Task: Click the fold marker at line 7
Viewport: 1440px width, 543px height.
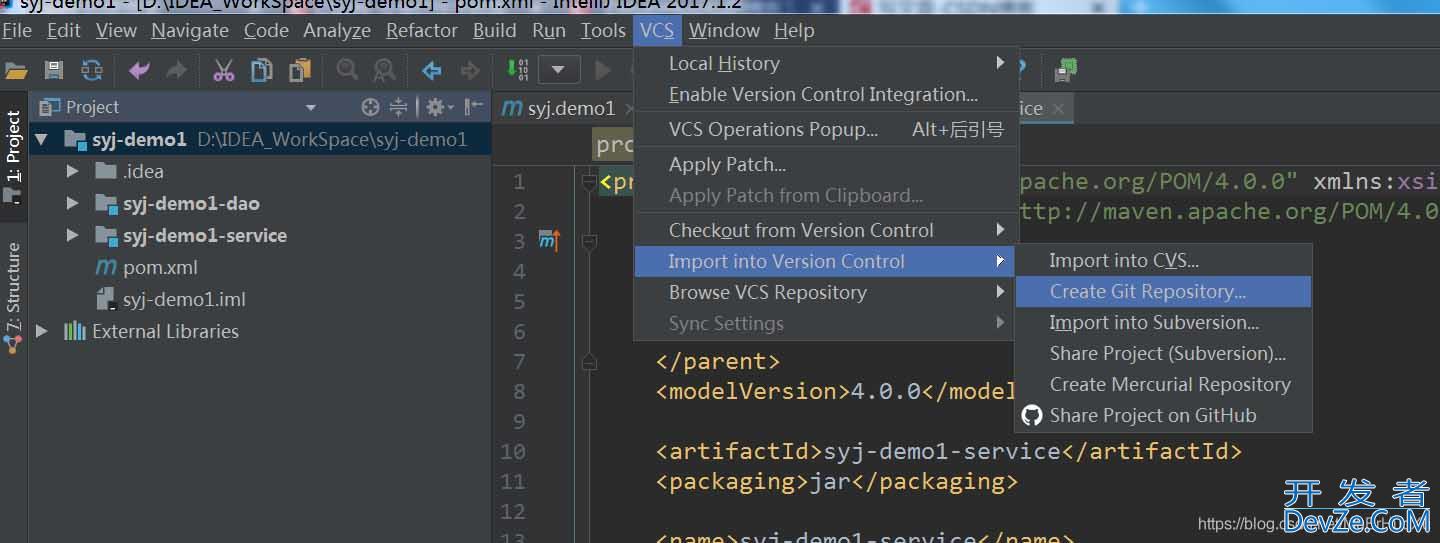Action: 589,362
